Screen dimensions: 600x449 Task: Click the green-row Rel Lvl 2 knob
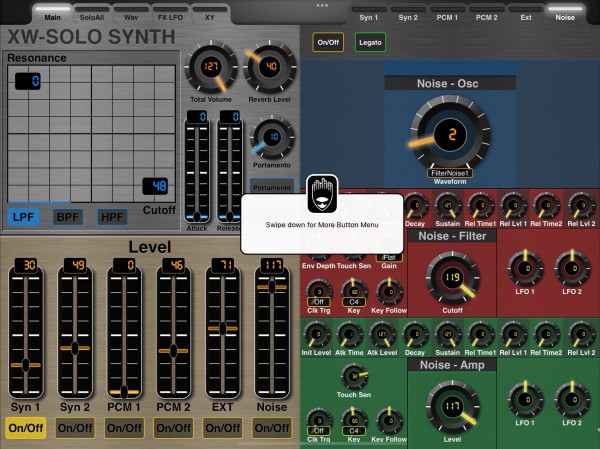click(581, 335)
